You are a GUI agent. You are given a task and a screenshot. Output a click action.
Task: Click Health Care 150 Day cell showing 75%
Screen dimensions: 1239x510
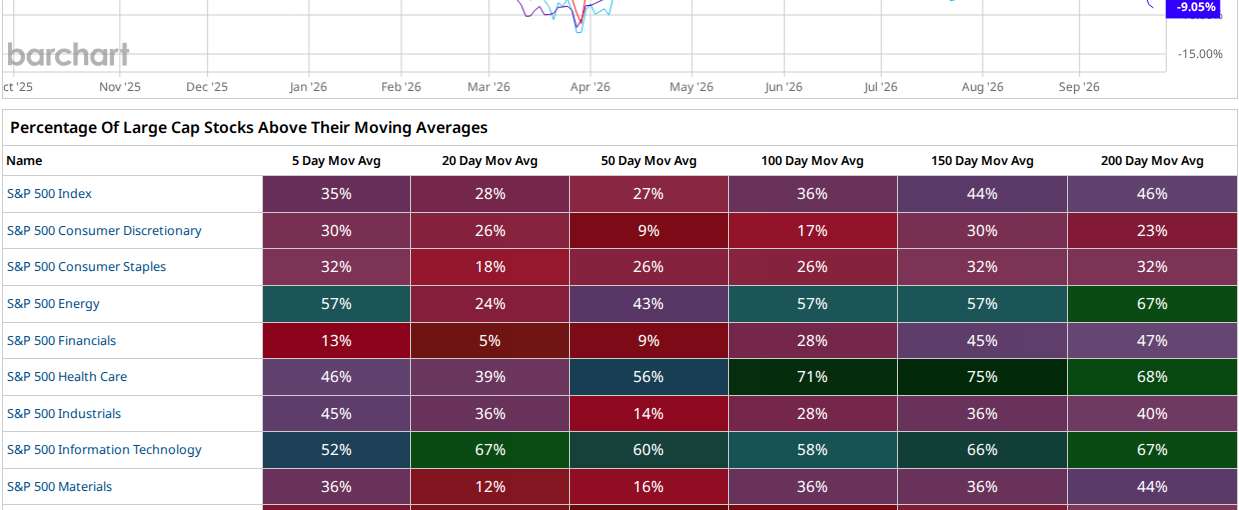click(x=982, y=377)
